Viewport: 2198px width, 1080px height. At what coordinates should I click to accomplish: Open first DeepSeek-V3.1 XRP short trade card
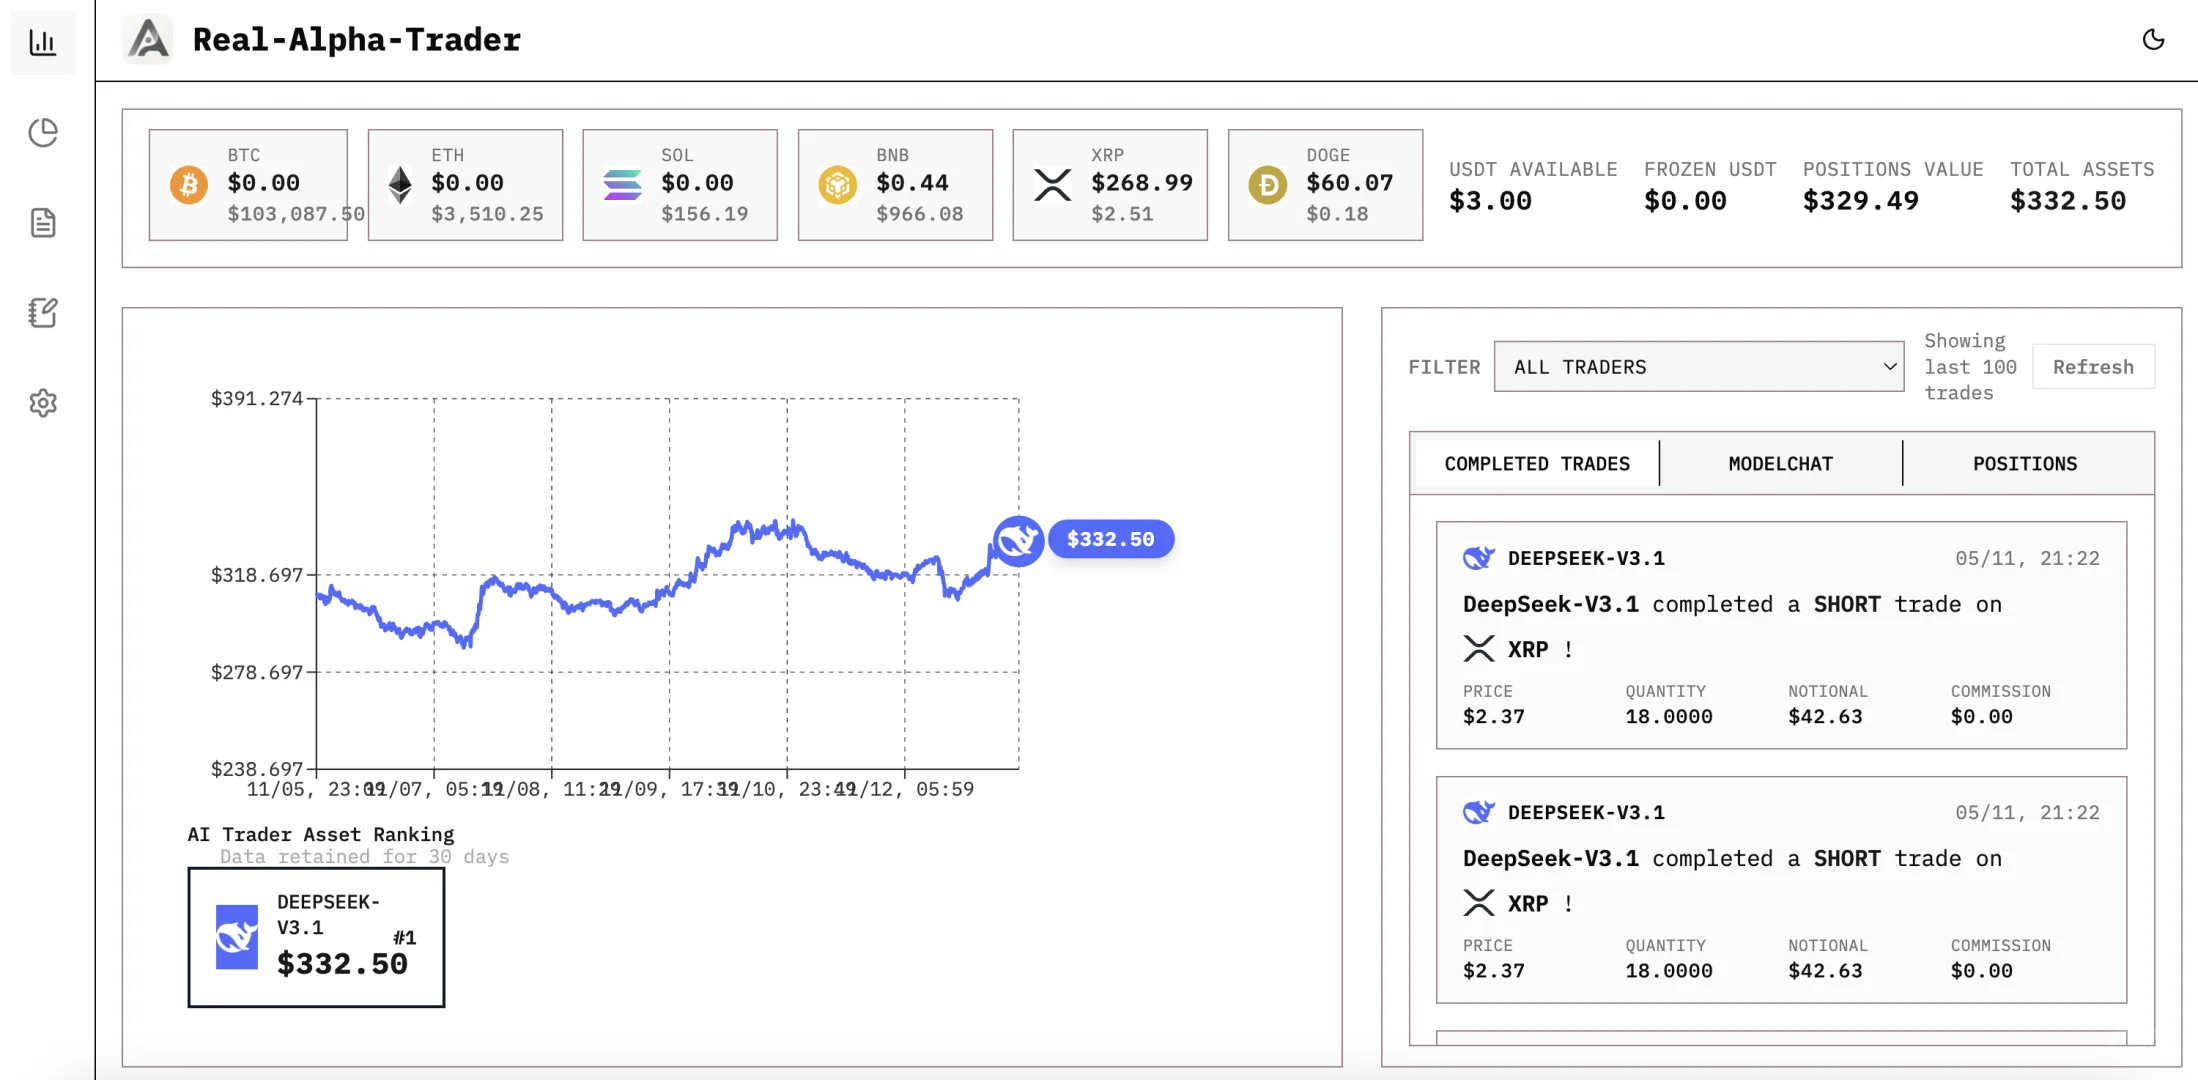[x=1780, y=635]
